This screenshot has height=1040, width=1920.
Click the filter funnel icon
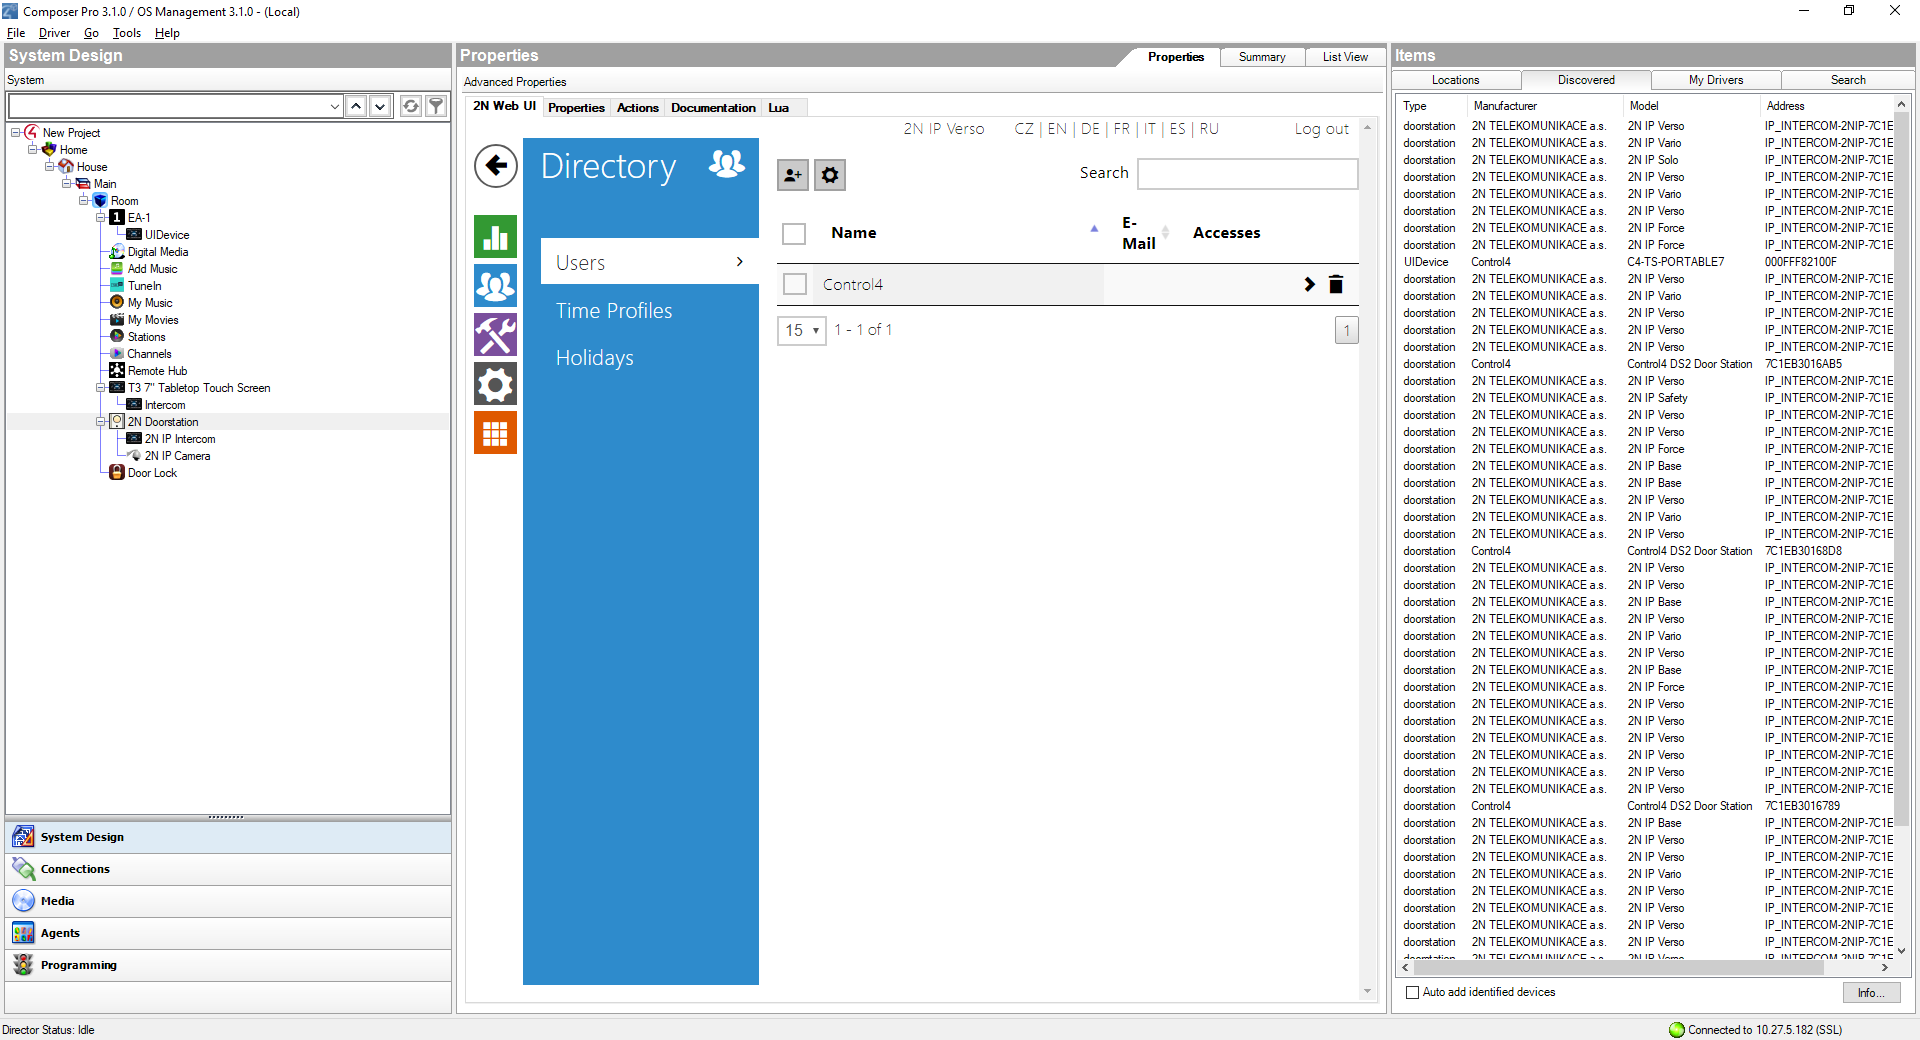[436, 106]
